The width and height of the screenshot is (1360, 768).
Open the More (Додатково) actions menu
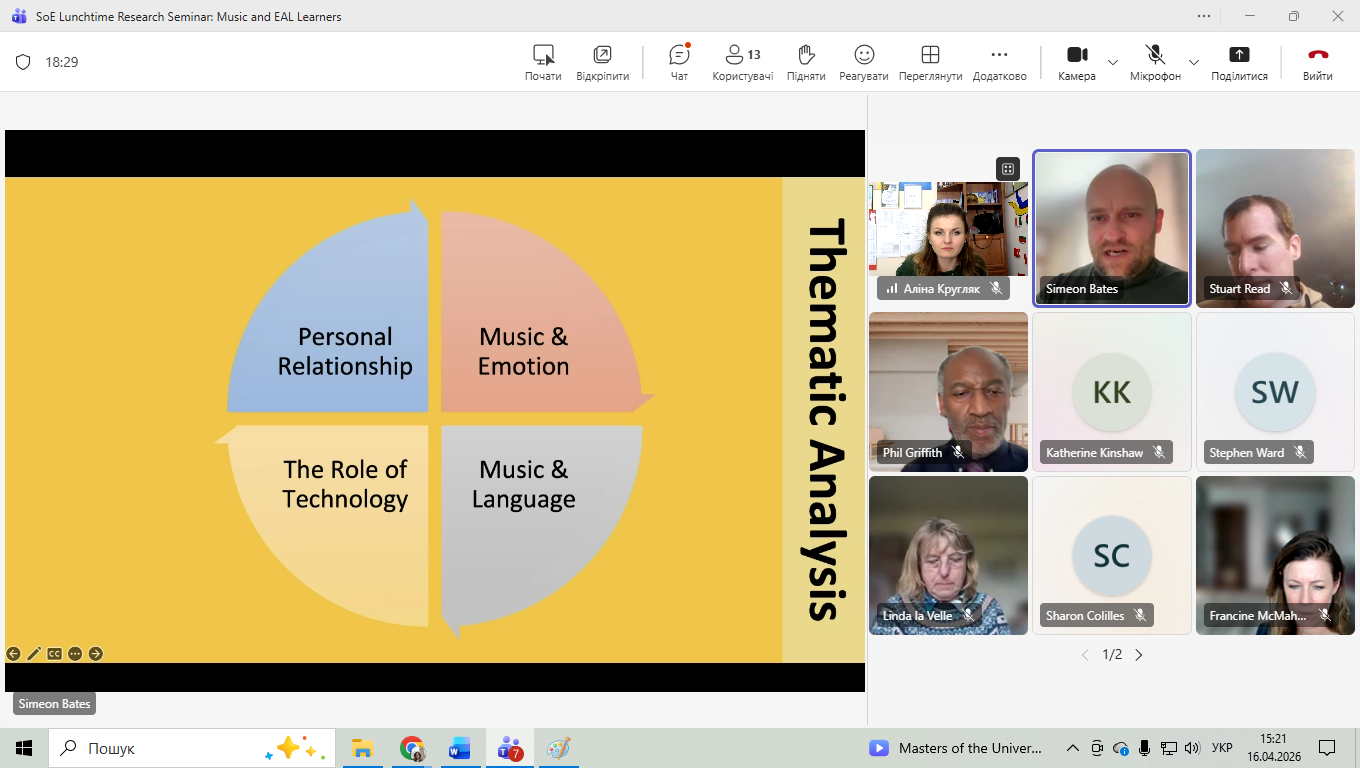tap(999, 62)
